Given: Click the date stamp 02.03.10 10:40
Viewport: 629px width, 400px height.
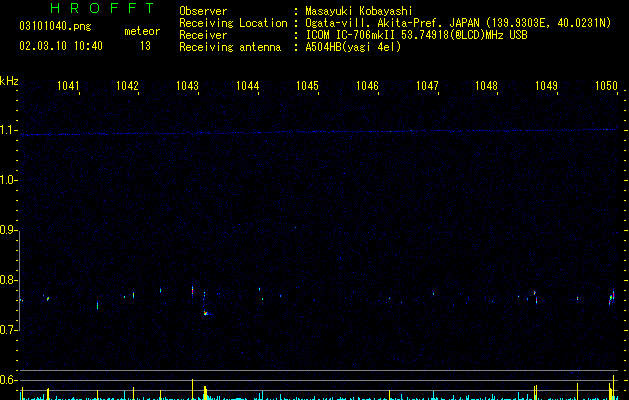Looking at the screenshot, I should [x=61, y=46].
